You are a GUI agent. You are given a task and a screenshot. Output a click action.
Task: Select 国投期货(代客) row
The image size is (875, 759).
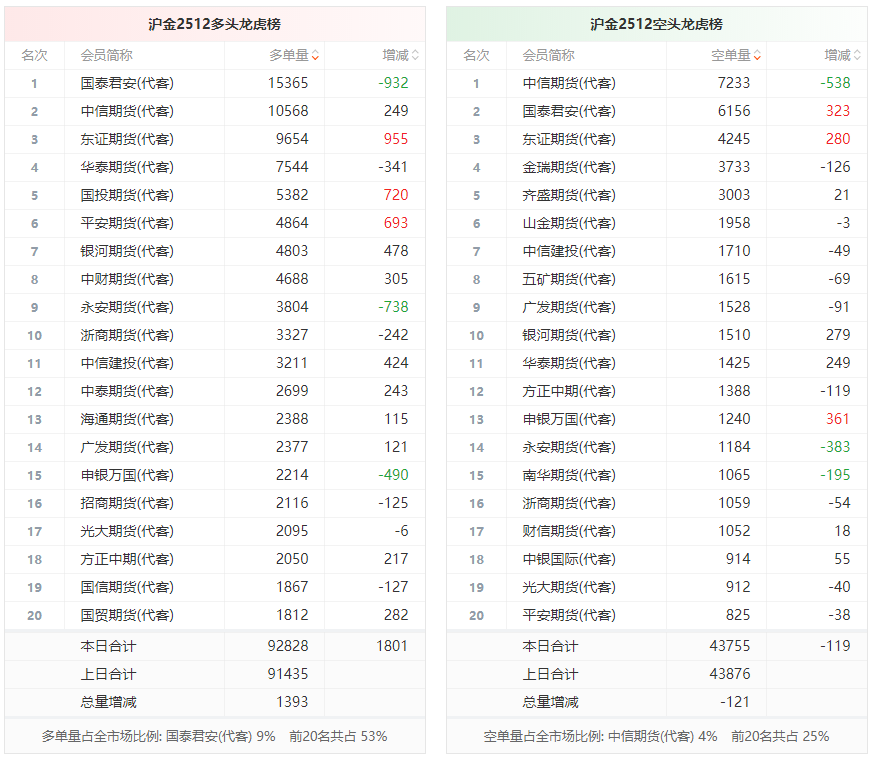tap(215, 195)
